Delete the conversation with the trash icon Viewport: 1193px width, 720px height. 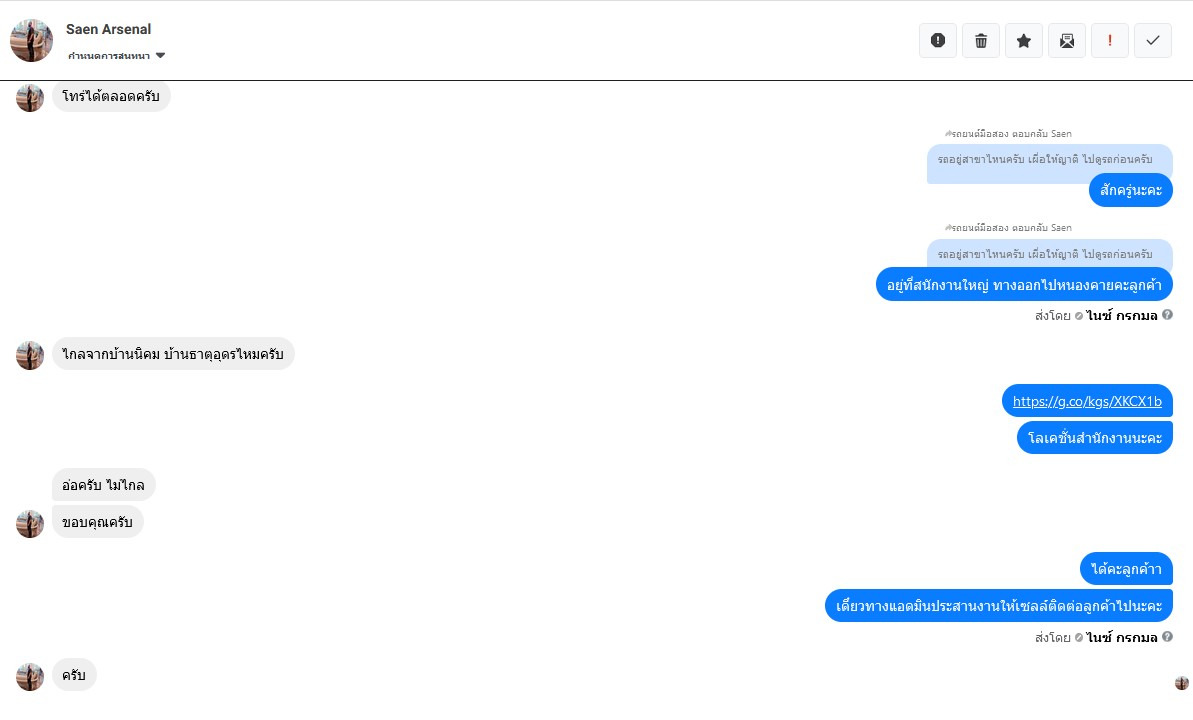pyautogui.click(x=981, y=41)
